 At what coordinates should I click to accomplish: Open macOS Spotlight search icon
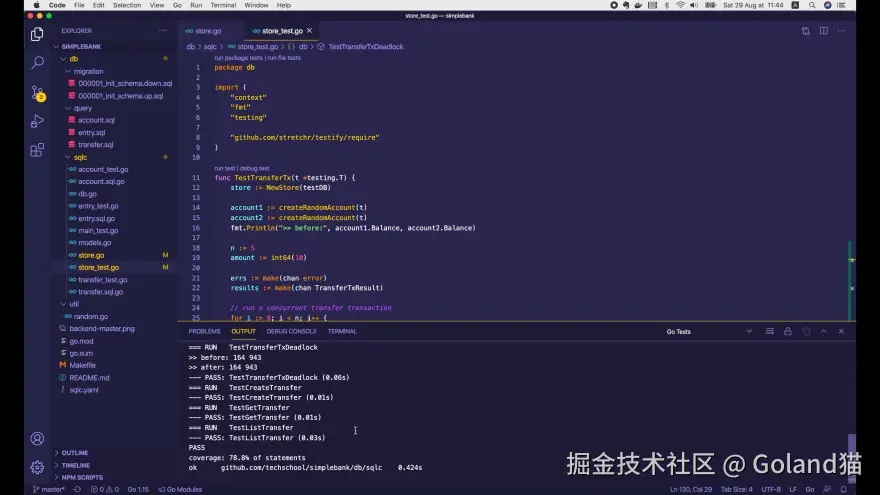[812, 5]
